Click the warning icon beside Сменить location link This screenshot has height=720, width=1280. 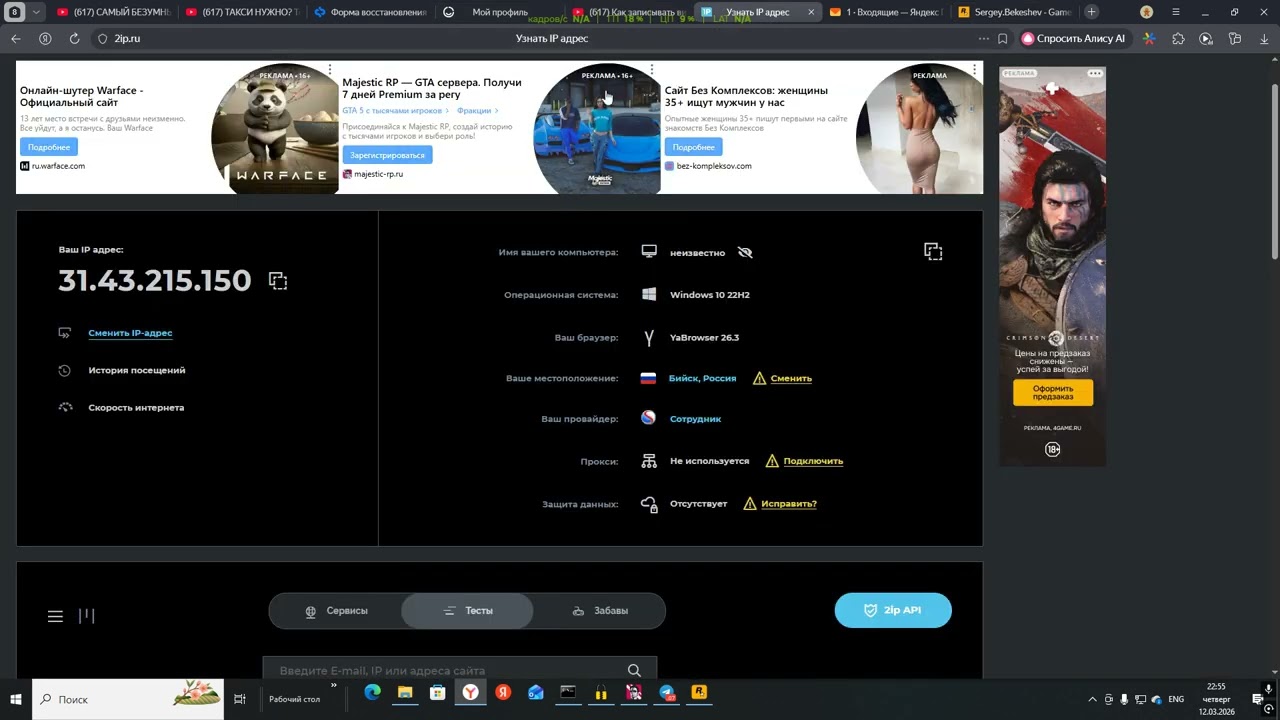coord(759,378)
